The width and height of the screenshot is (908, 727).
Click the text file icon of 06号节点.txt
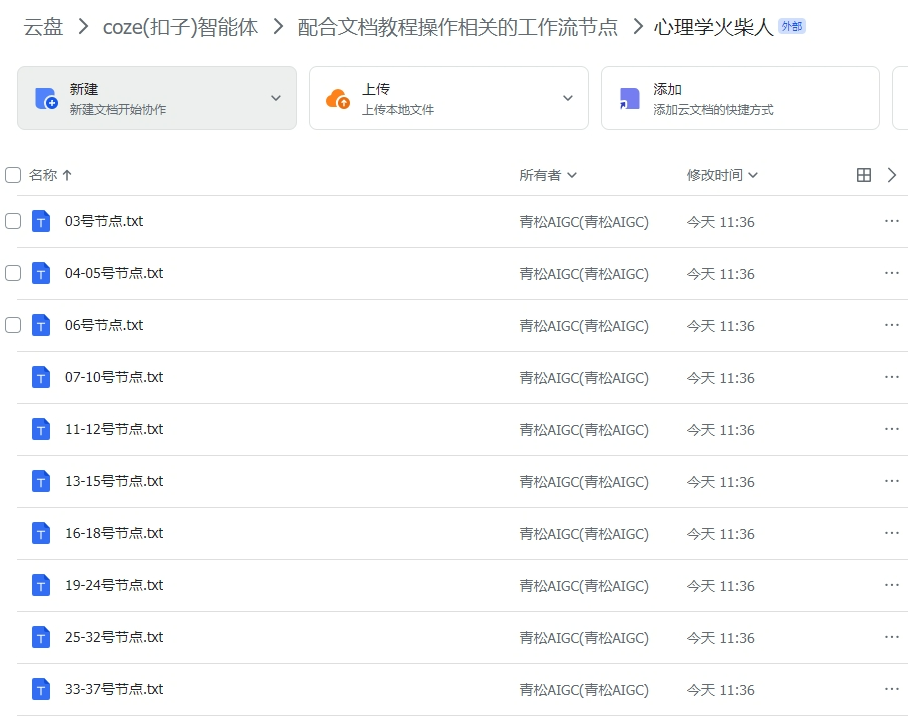(40, 325)
